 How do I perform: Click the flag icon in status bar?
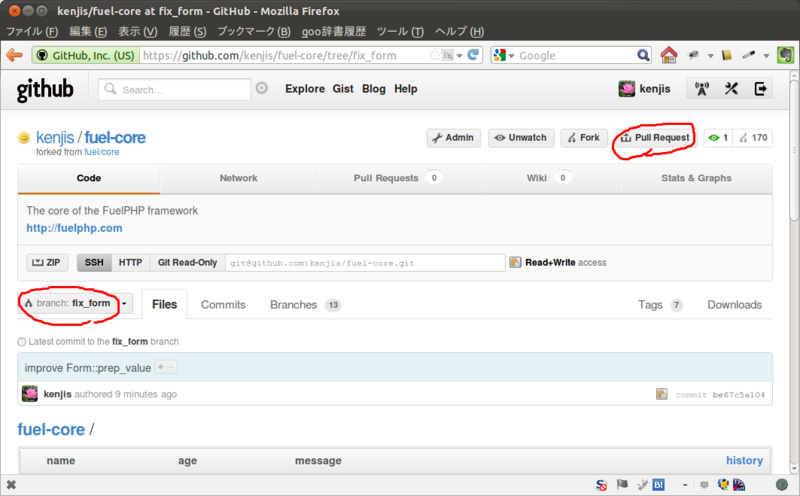(x=622, y=484)
